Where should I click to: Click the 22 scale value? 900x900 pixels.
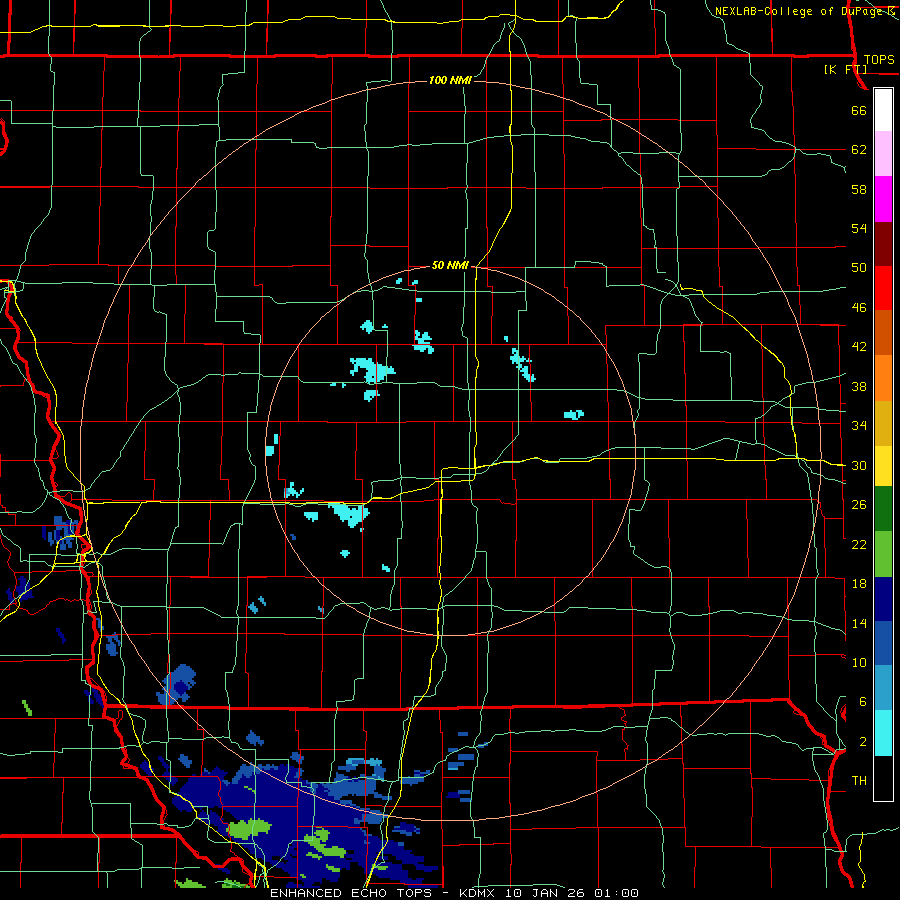coord(859,544)
